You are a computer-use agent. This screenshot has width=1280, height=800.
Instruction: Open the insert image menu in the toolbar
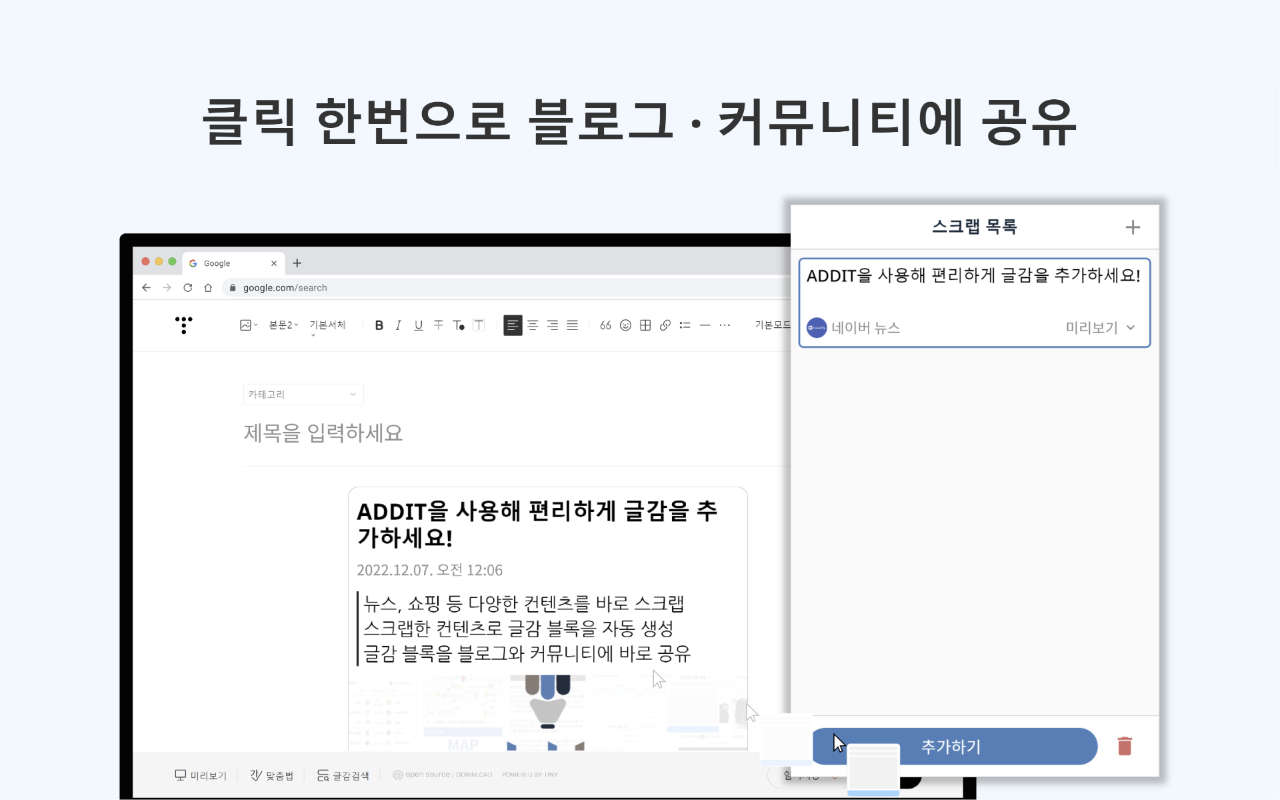[x=248, y=325]
